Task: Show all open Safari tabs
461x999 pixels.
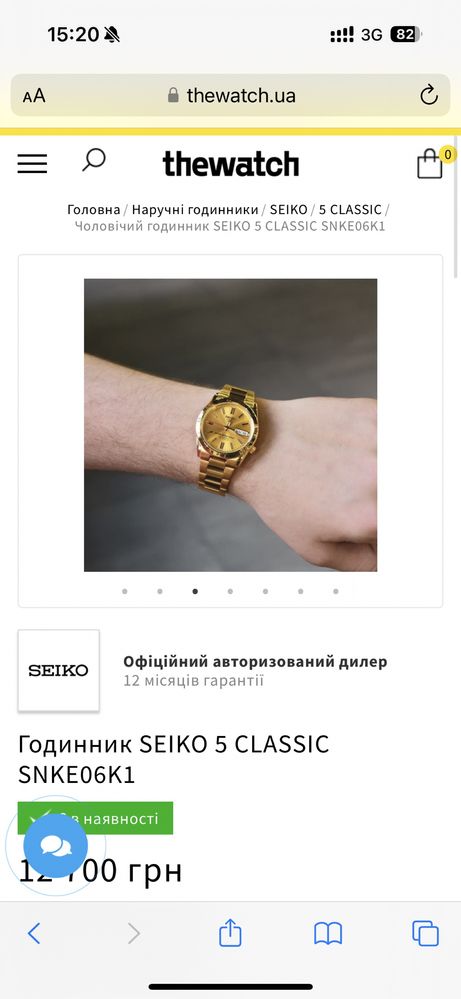Action: tap(425, 933)
